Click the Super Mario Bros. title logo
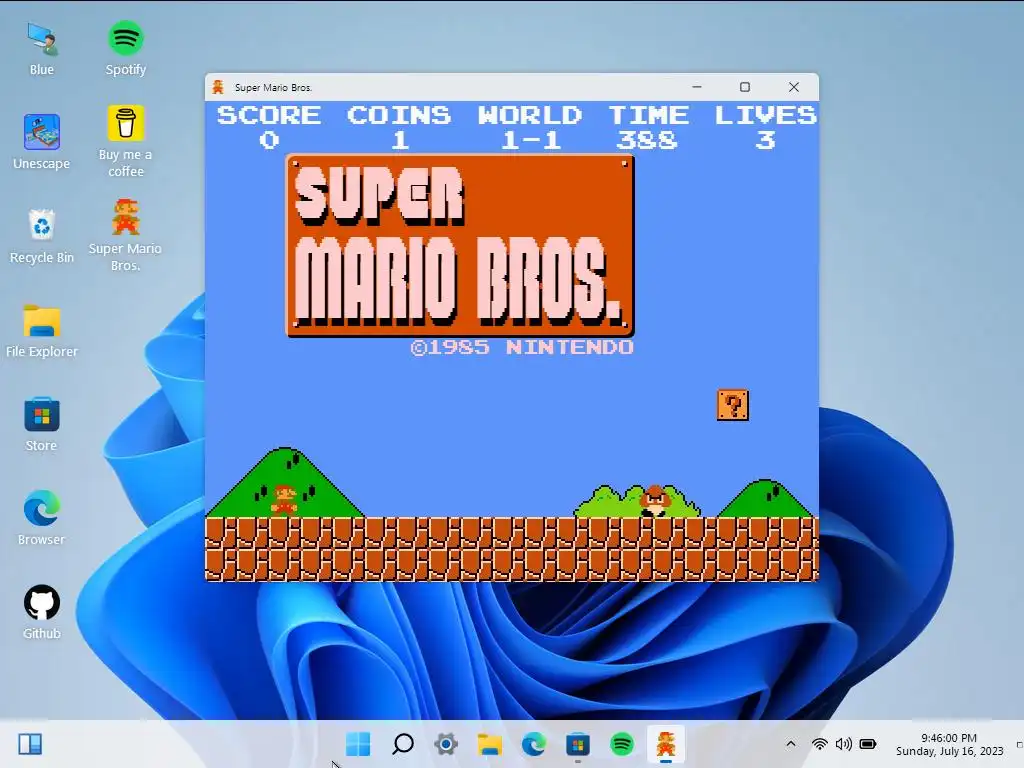 pos(460,246)
